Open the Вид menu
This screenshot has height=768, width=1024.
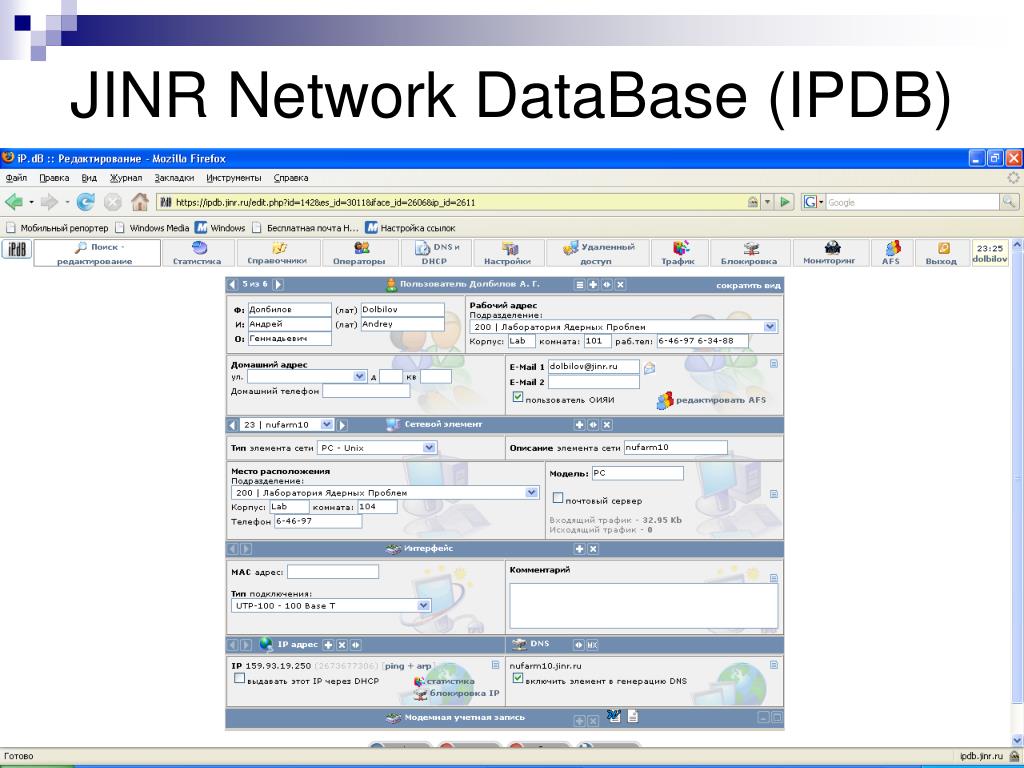click(x=89, y=178)
